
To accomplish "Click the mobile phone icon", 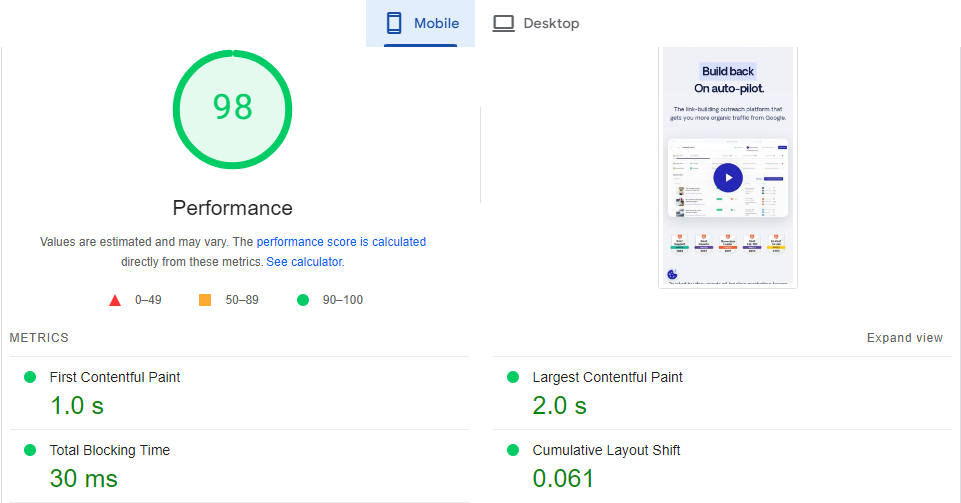I will point(394,23).
